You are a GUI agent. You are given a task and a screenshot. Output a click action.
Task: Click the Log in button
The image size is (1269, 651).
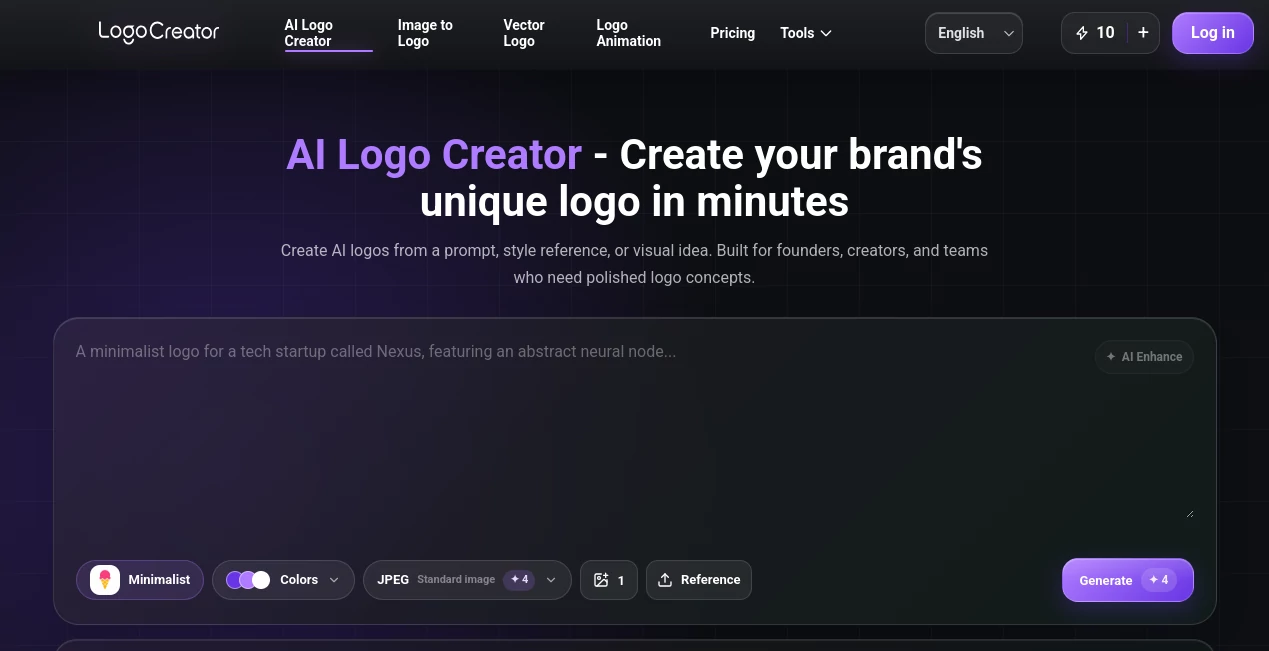pyautogui.click(x=1212, y=33)
